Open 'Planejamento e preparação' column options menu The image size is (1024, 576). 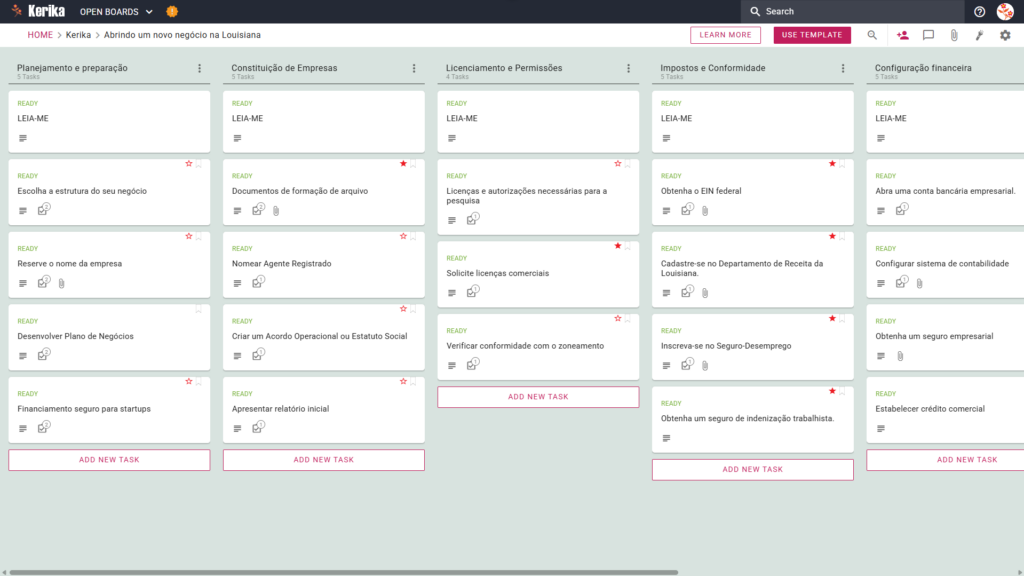200,69
